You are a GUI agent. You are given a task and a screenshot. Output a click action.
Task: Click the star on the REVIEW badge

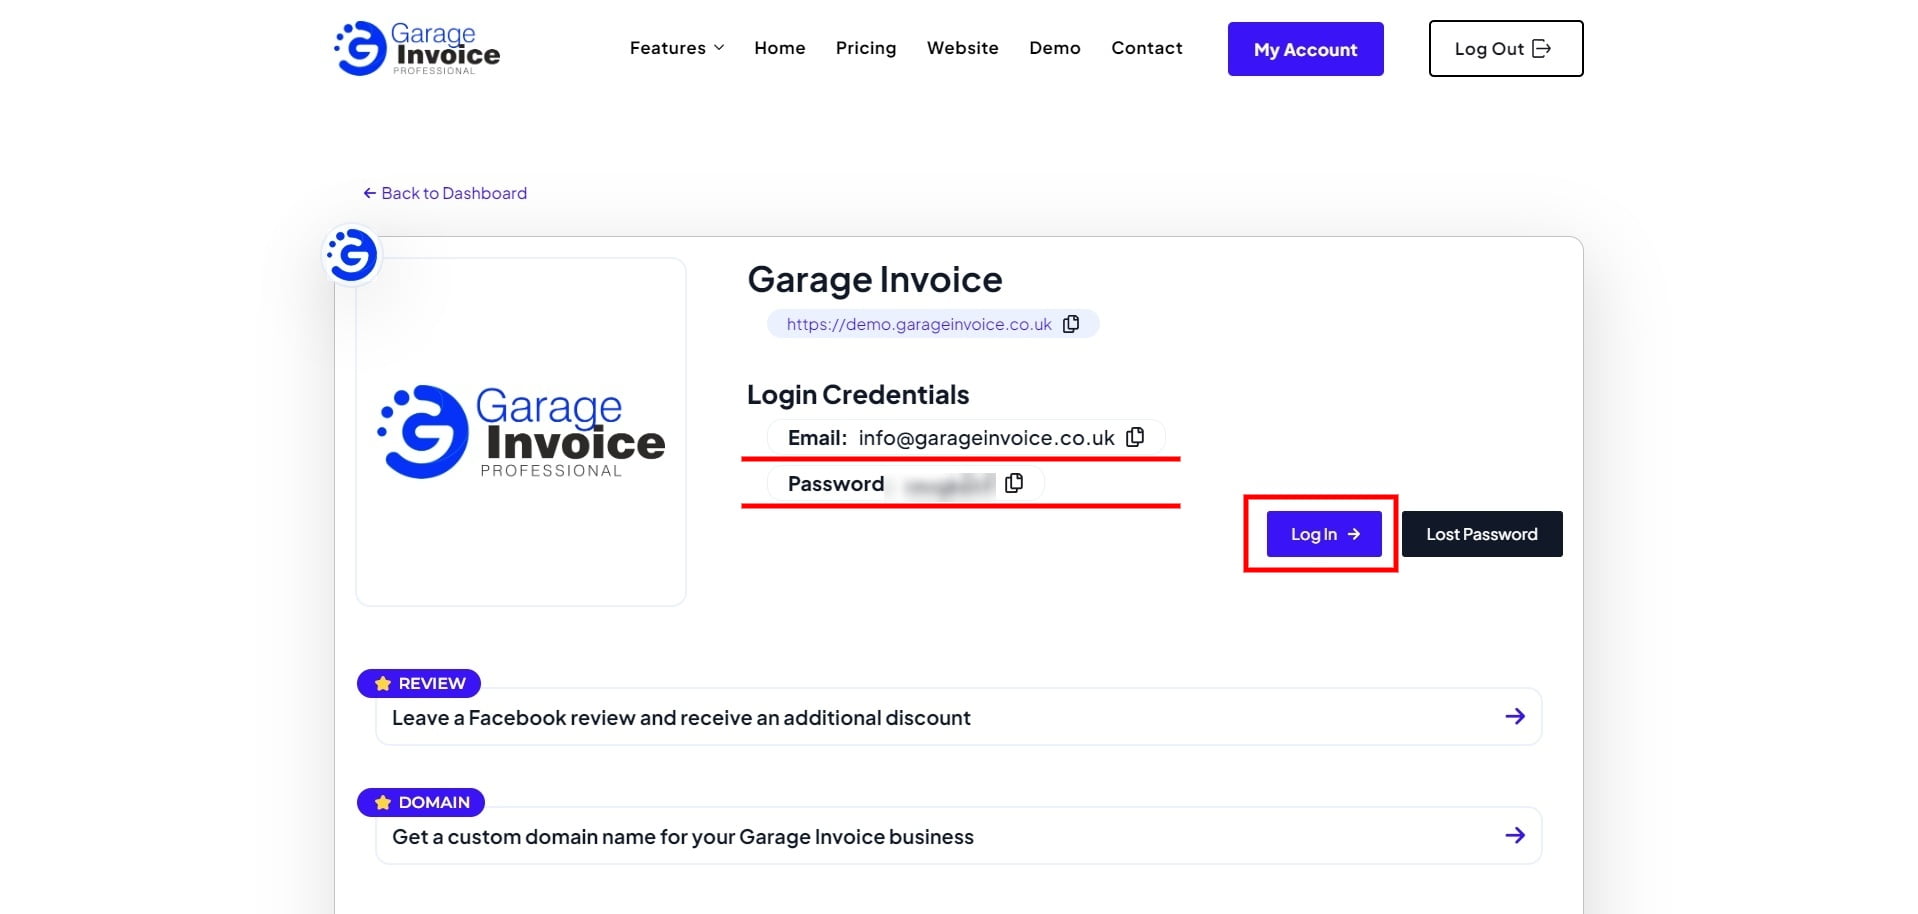381,683
